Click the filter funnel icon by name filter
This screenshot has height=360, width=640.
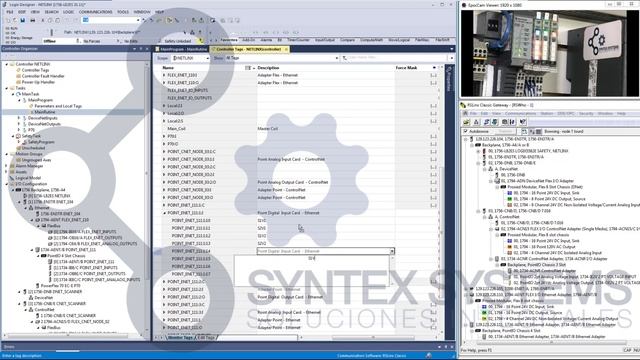tap(344, 58)
